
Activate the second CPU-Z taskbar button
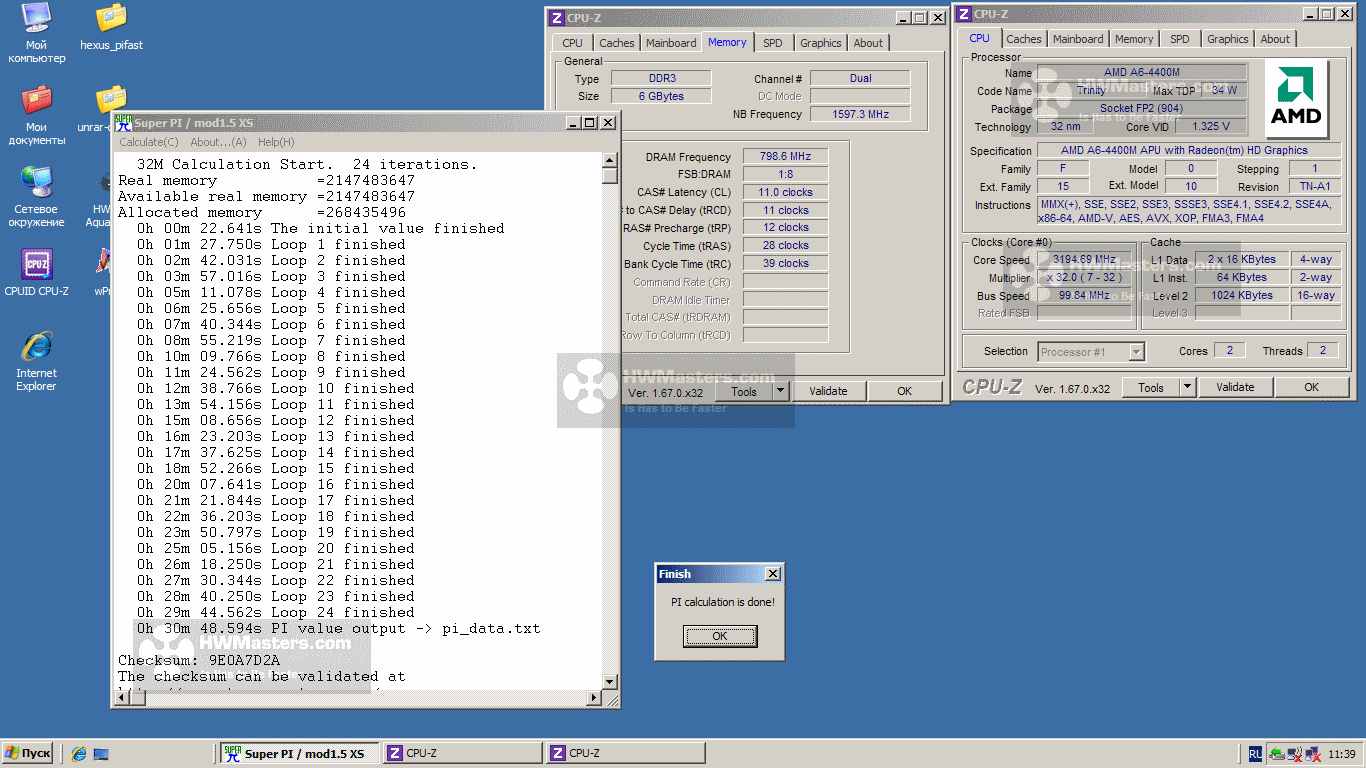pos(625,753)
